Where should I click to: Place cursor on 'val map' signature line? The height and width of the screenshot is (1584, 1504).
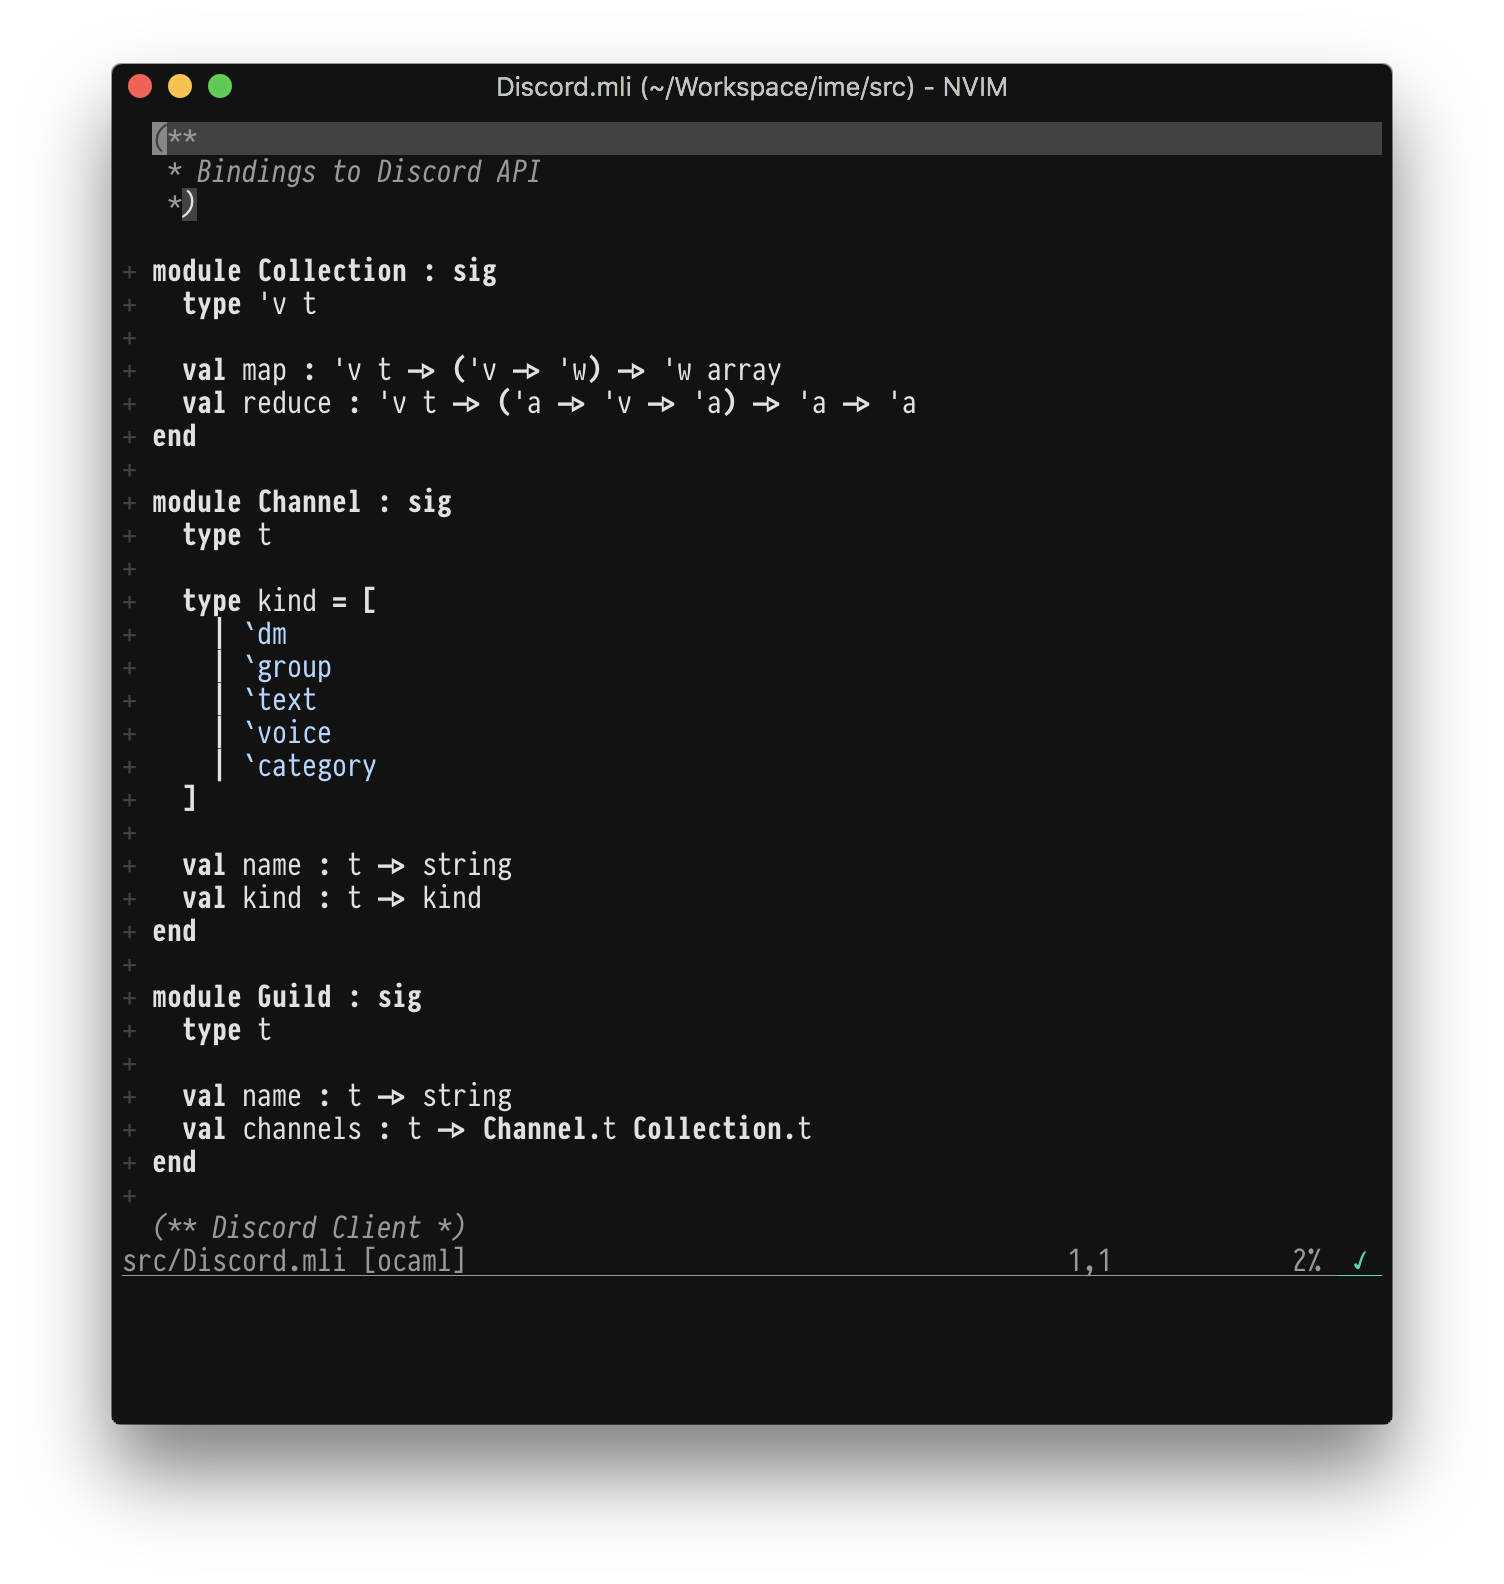point(481,371)
